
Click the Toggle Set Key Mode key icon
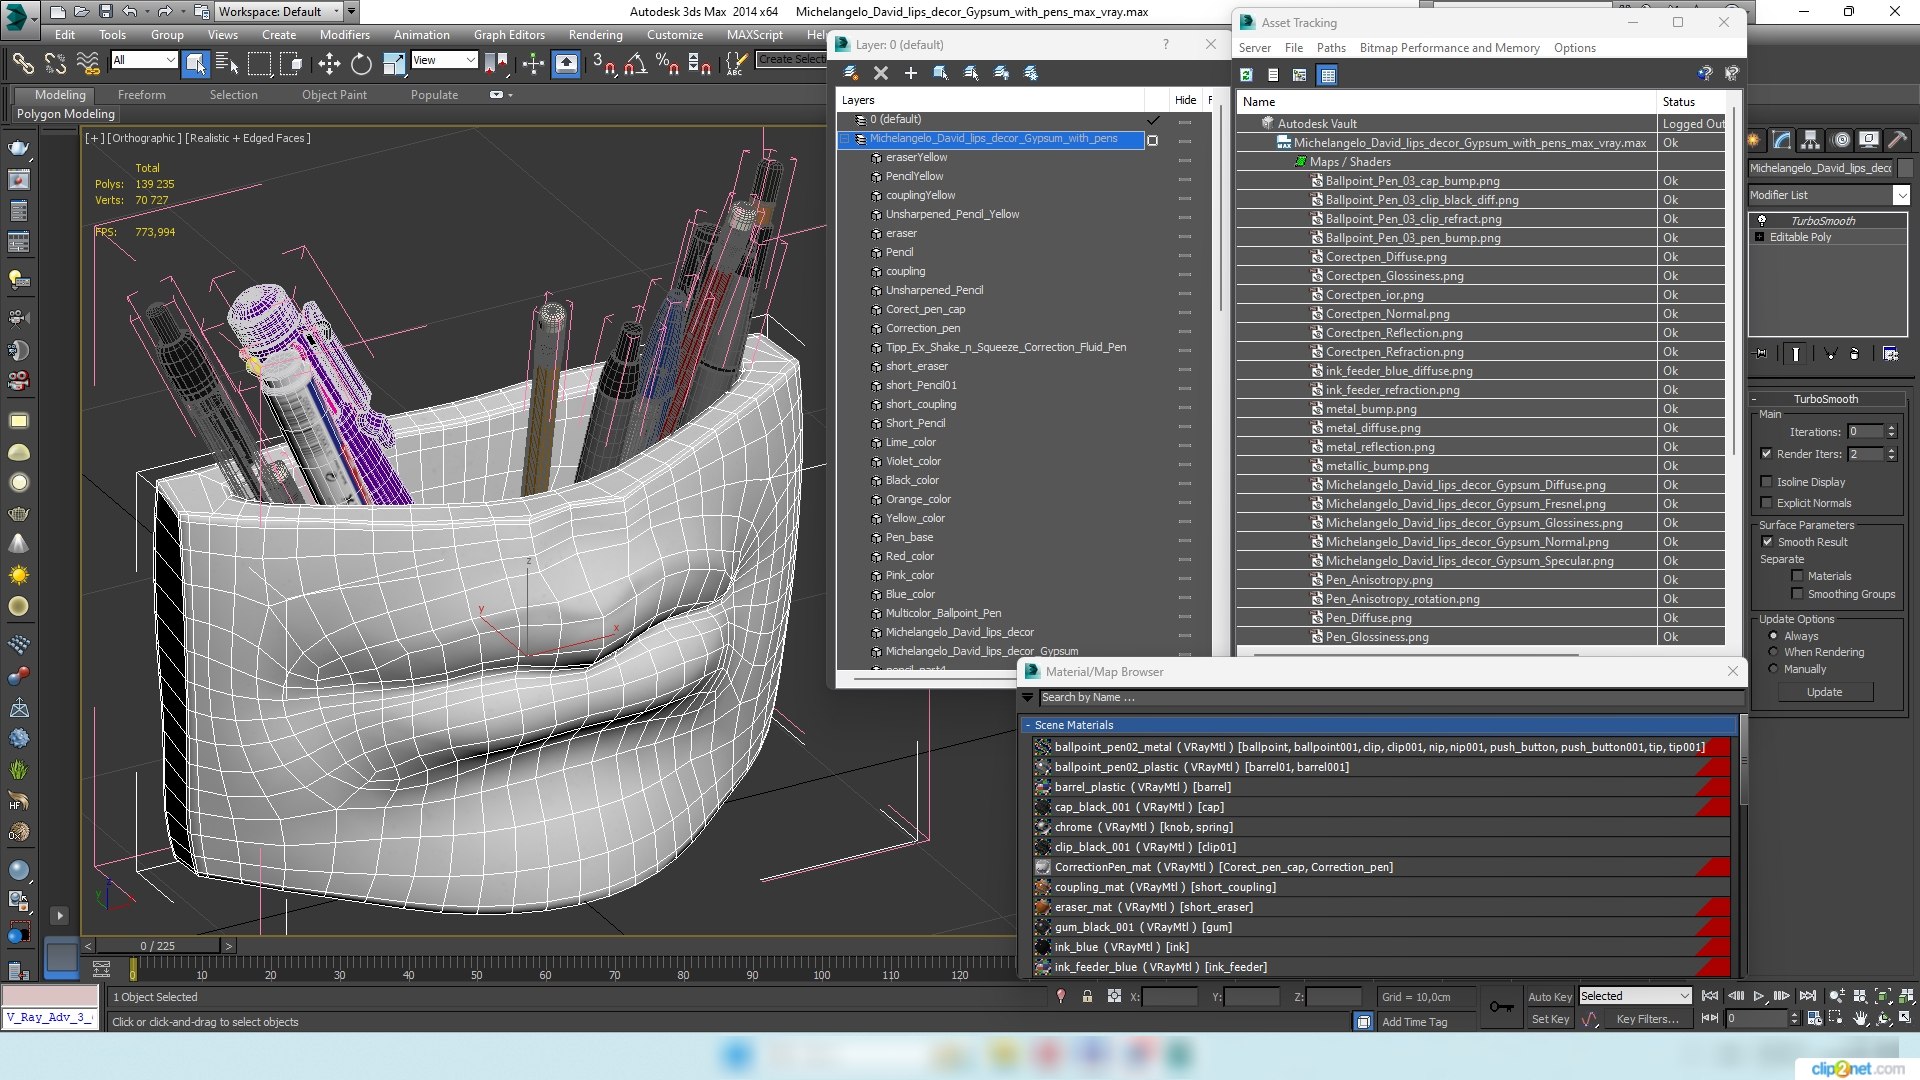[x=1501, y=1006]
